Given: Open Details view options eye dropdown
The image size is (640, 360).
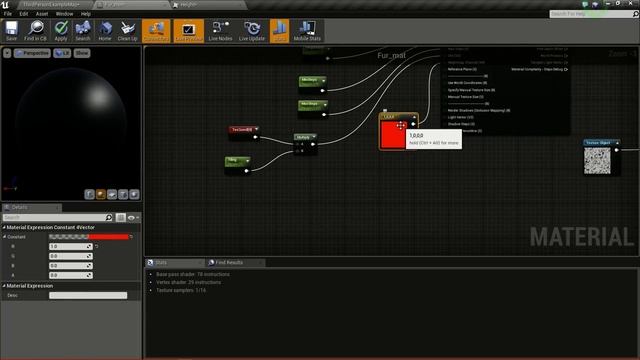Looking at the screenshot, I should (x=133, y=218).
